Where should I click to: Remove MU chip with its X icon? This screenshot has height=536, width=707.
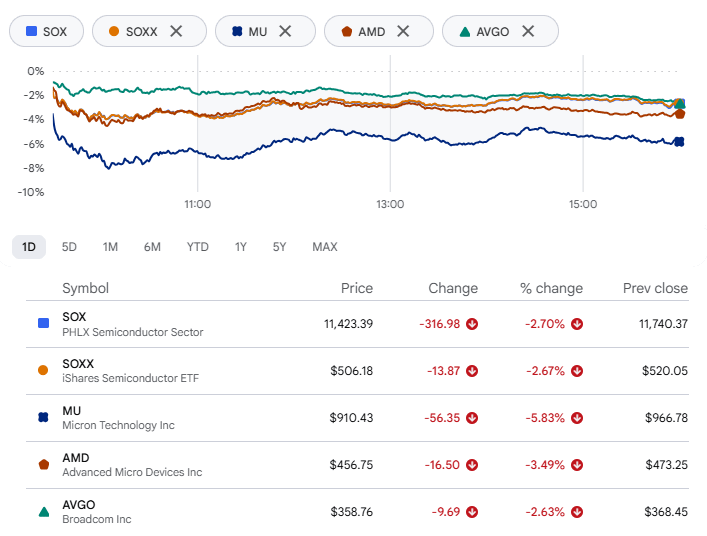(285, 31)
